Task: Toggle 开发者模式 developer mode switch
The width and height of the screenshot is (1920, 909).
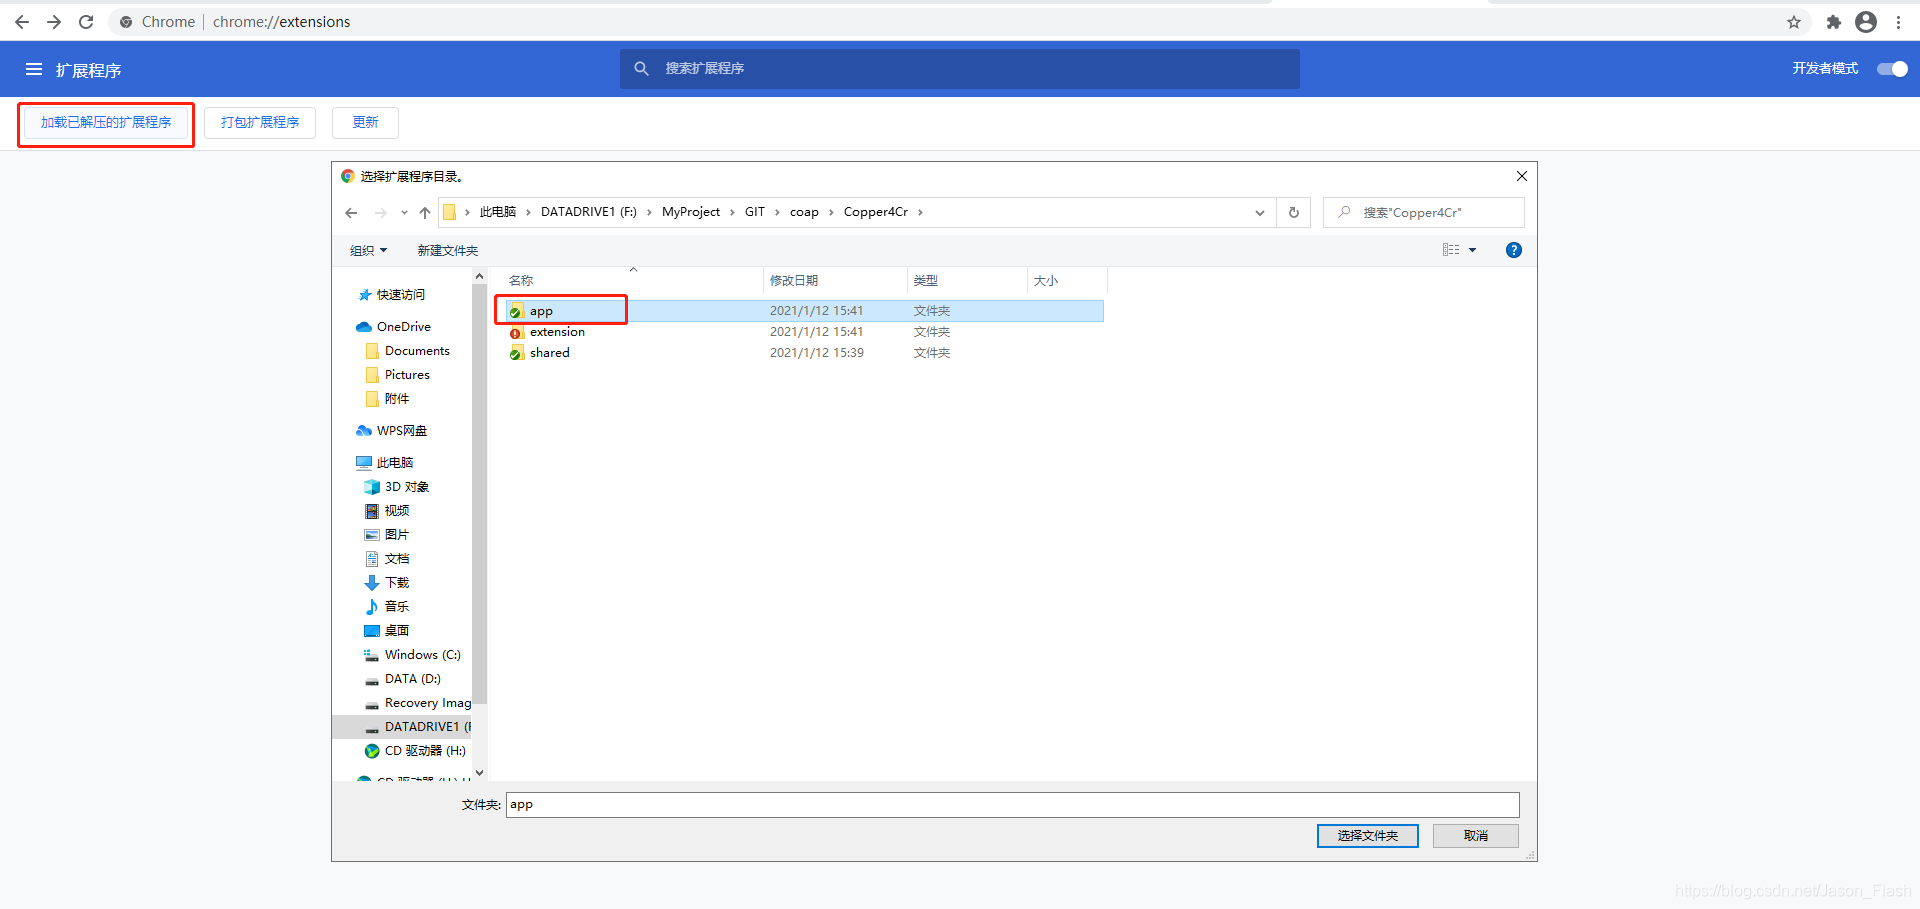Action: pyautogui.click(x=1892, y=68)
